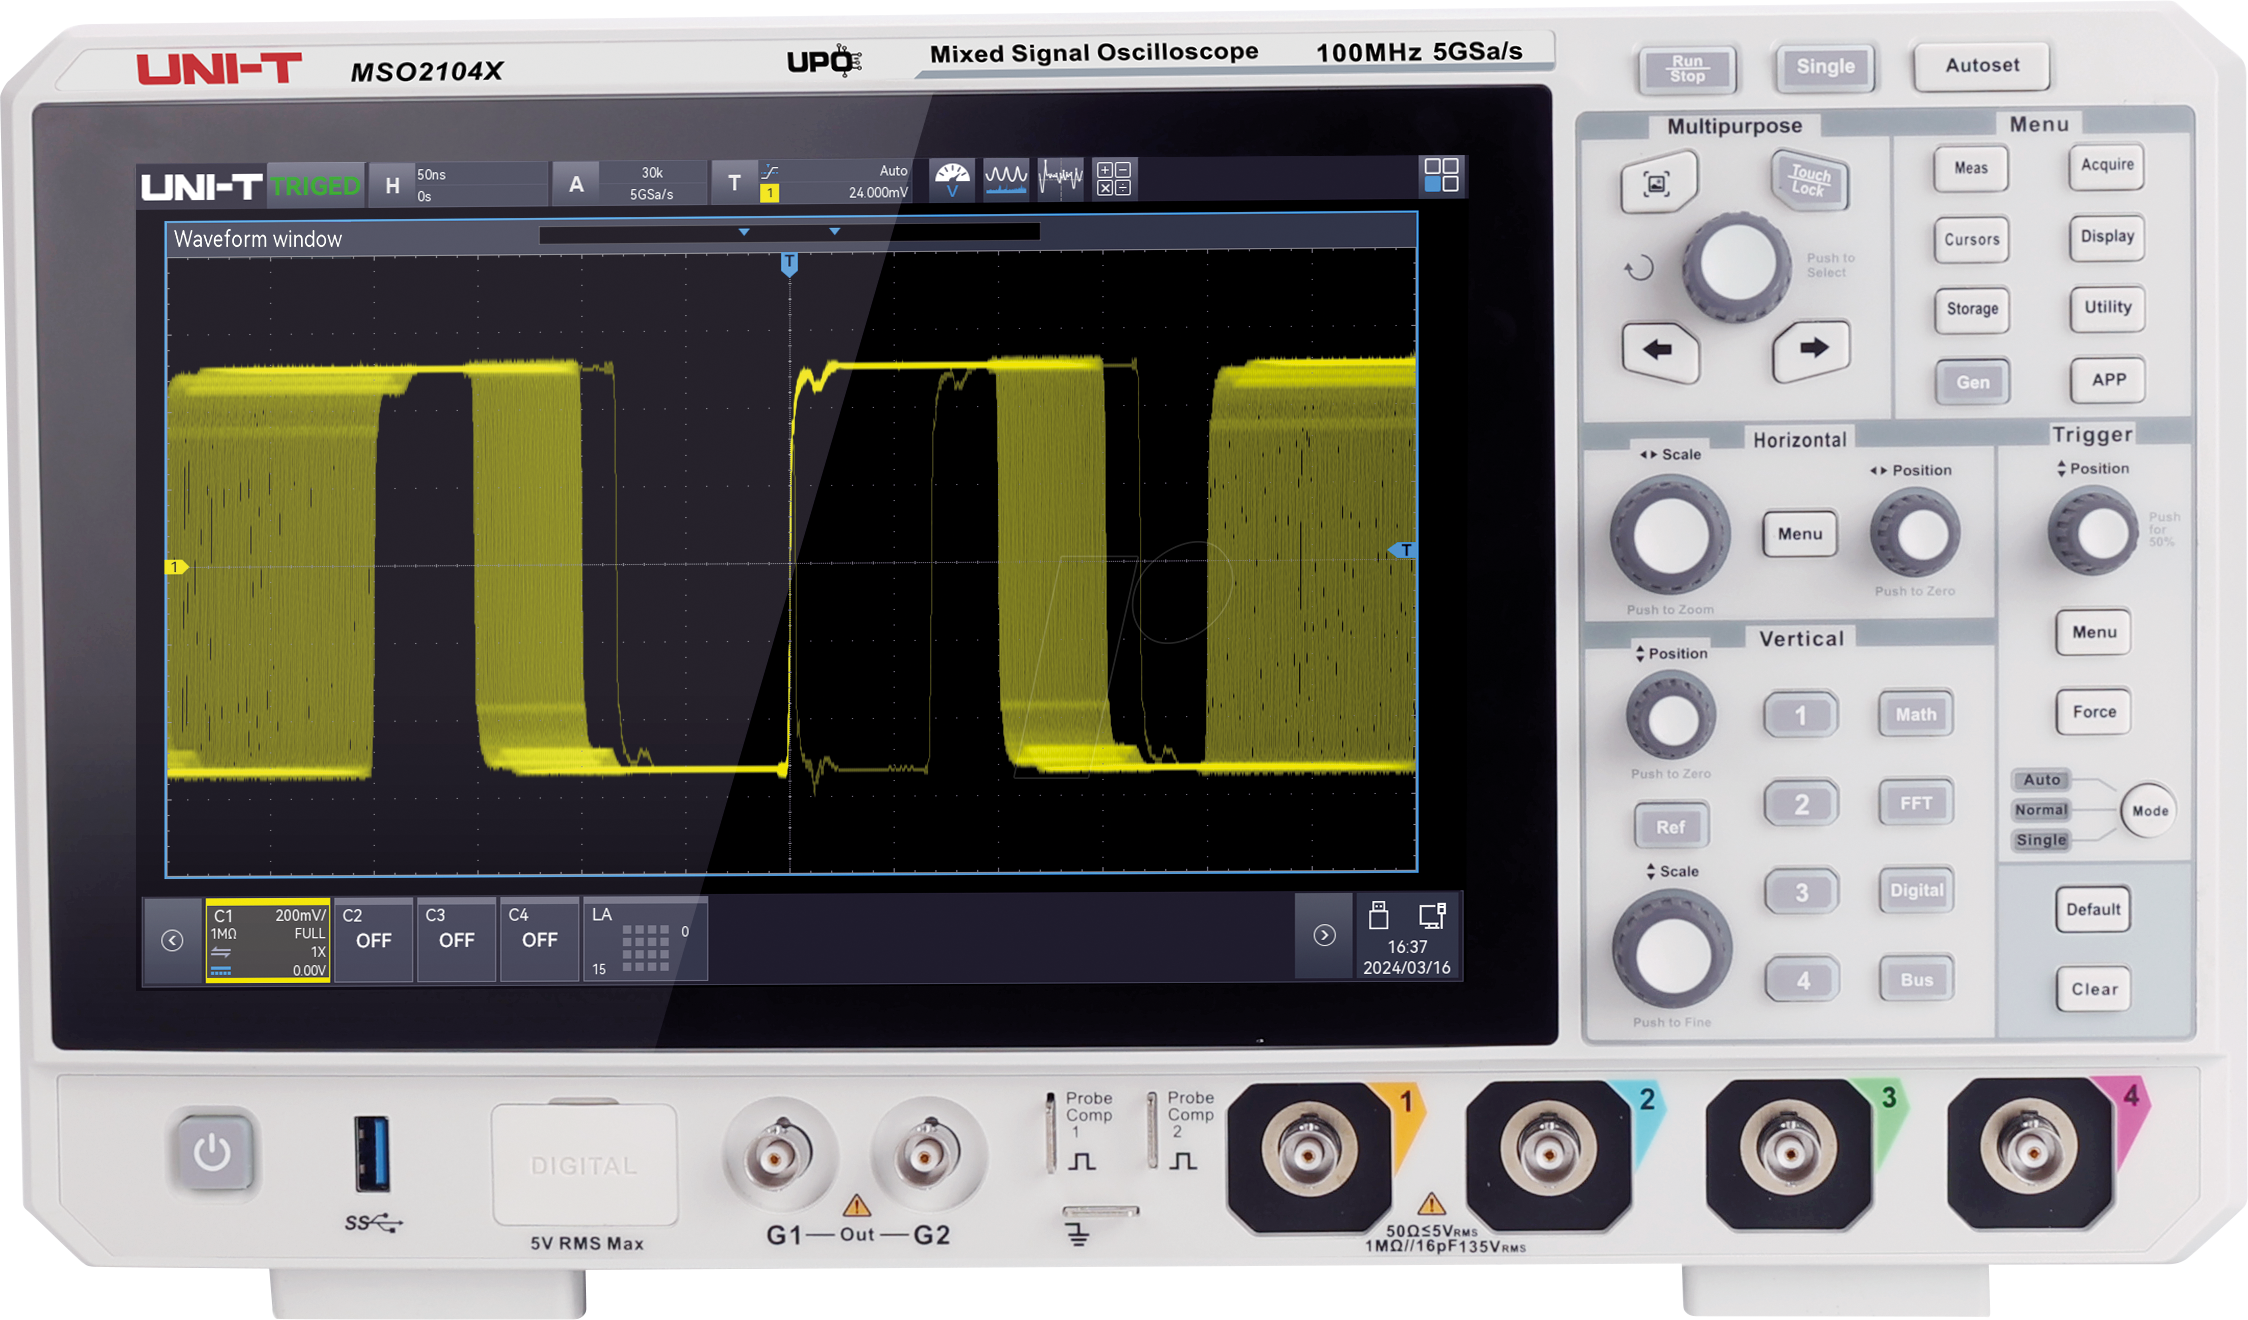Toggle Channel 2 from OFF

tap(373, 938)
